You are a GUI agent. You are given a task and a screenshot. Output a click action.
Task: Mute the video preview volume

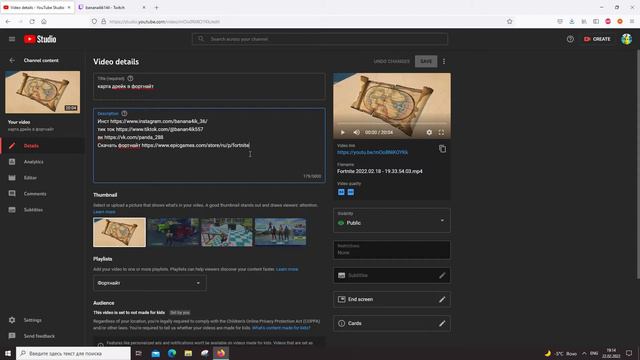pos(356,132)
